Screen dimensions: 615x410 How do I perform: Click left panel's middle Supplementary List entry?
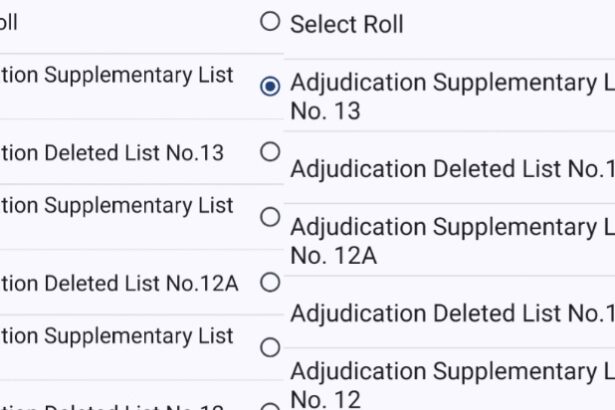point(117,205)
